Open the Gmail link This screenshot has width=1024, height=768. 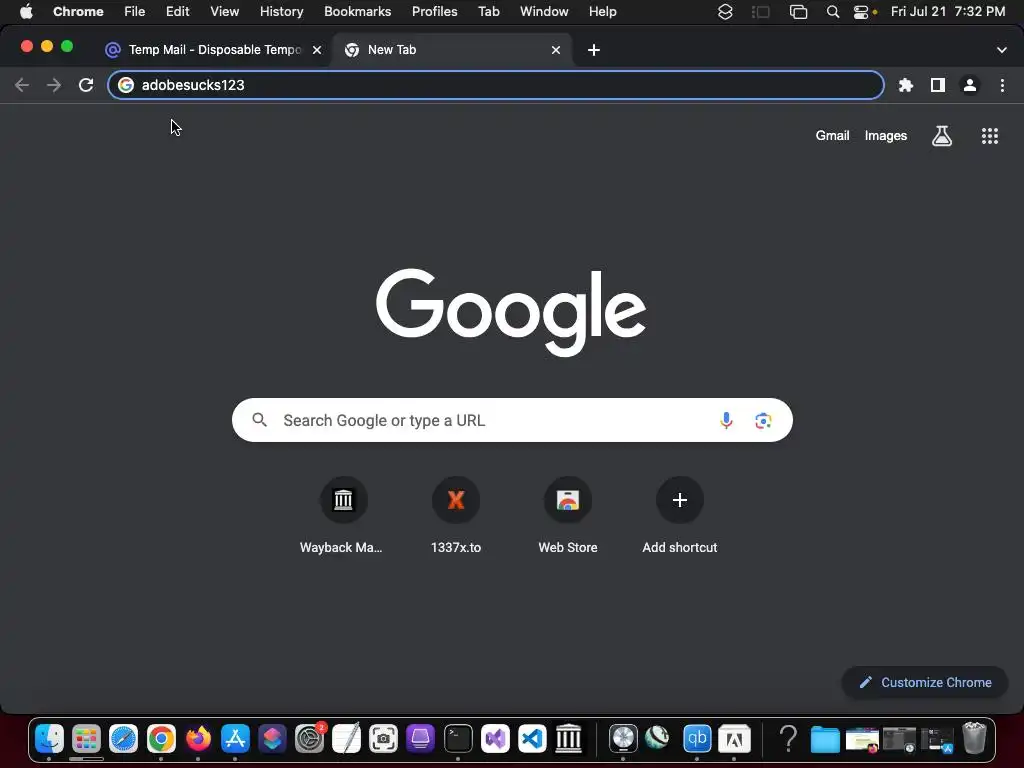coord(832,136)
